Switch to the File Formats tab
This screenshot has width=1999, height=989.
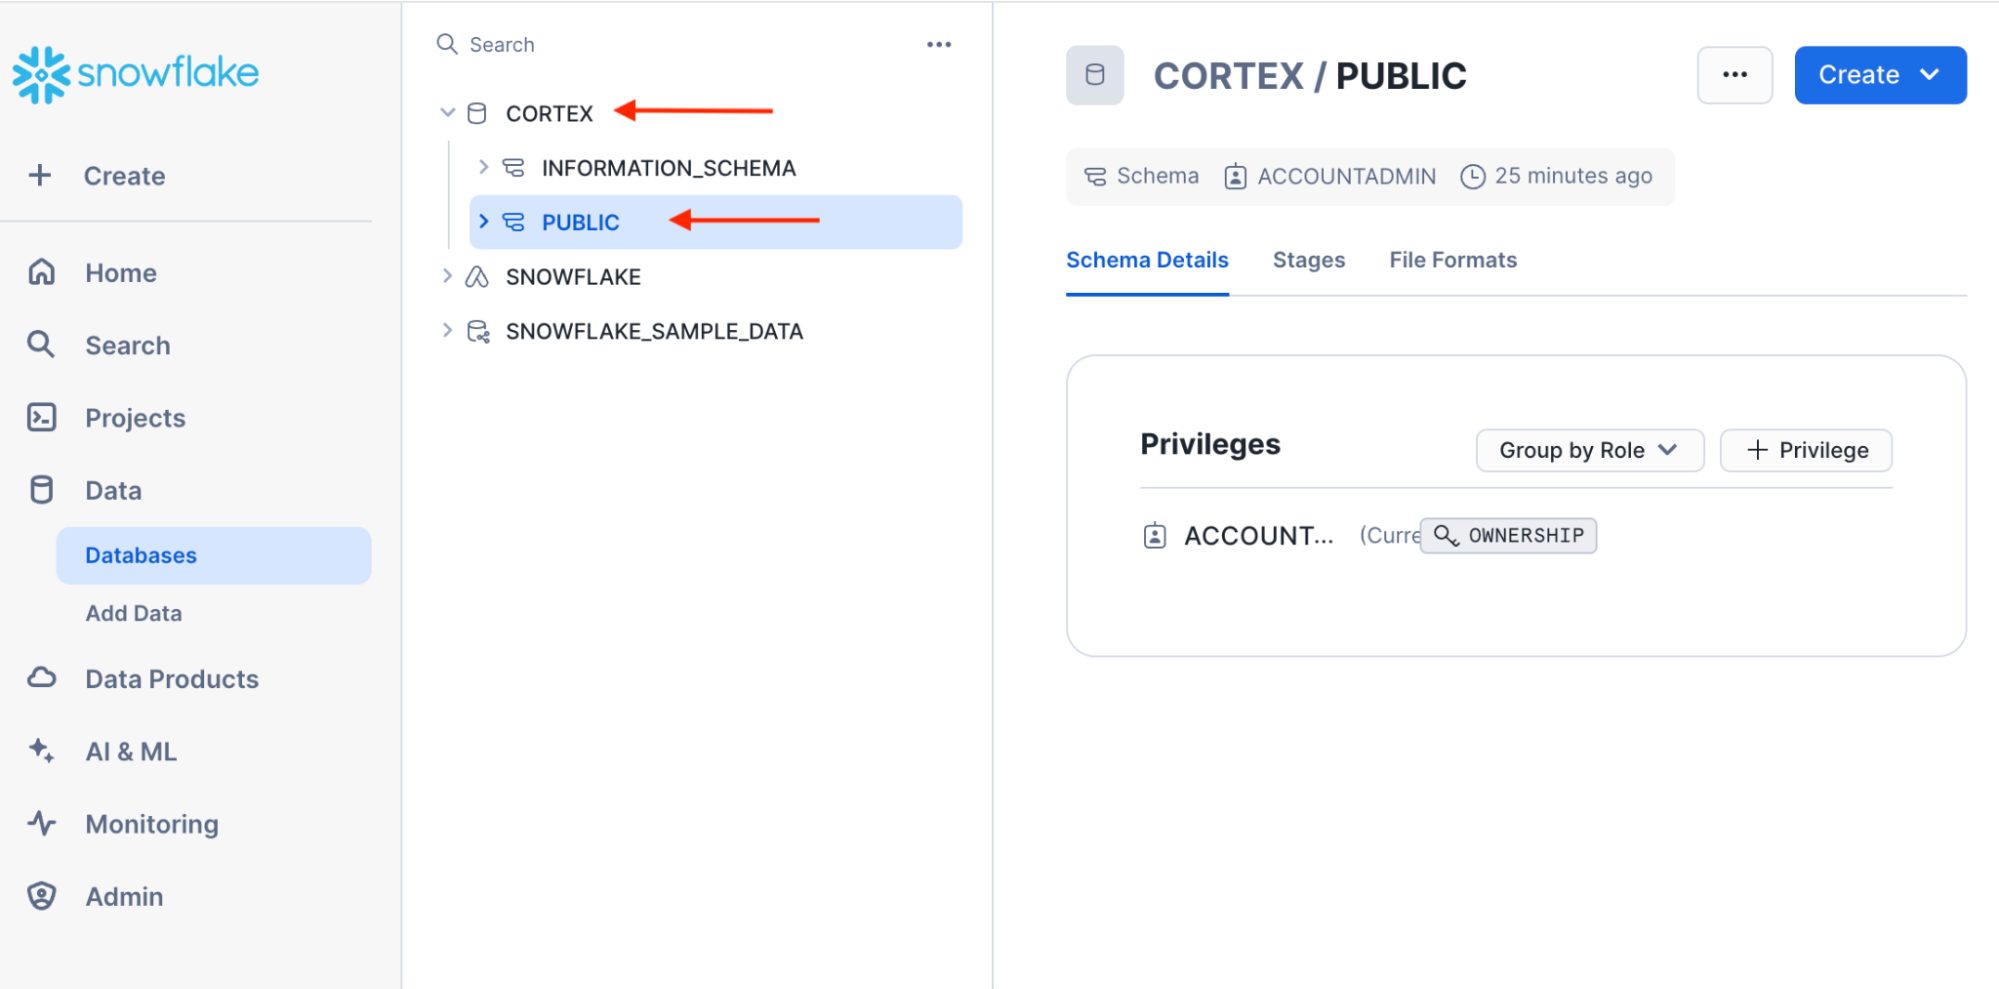coord(1453,260)
